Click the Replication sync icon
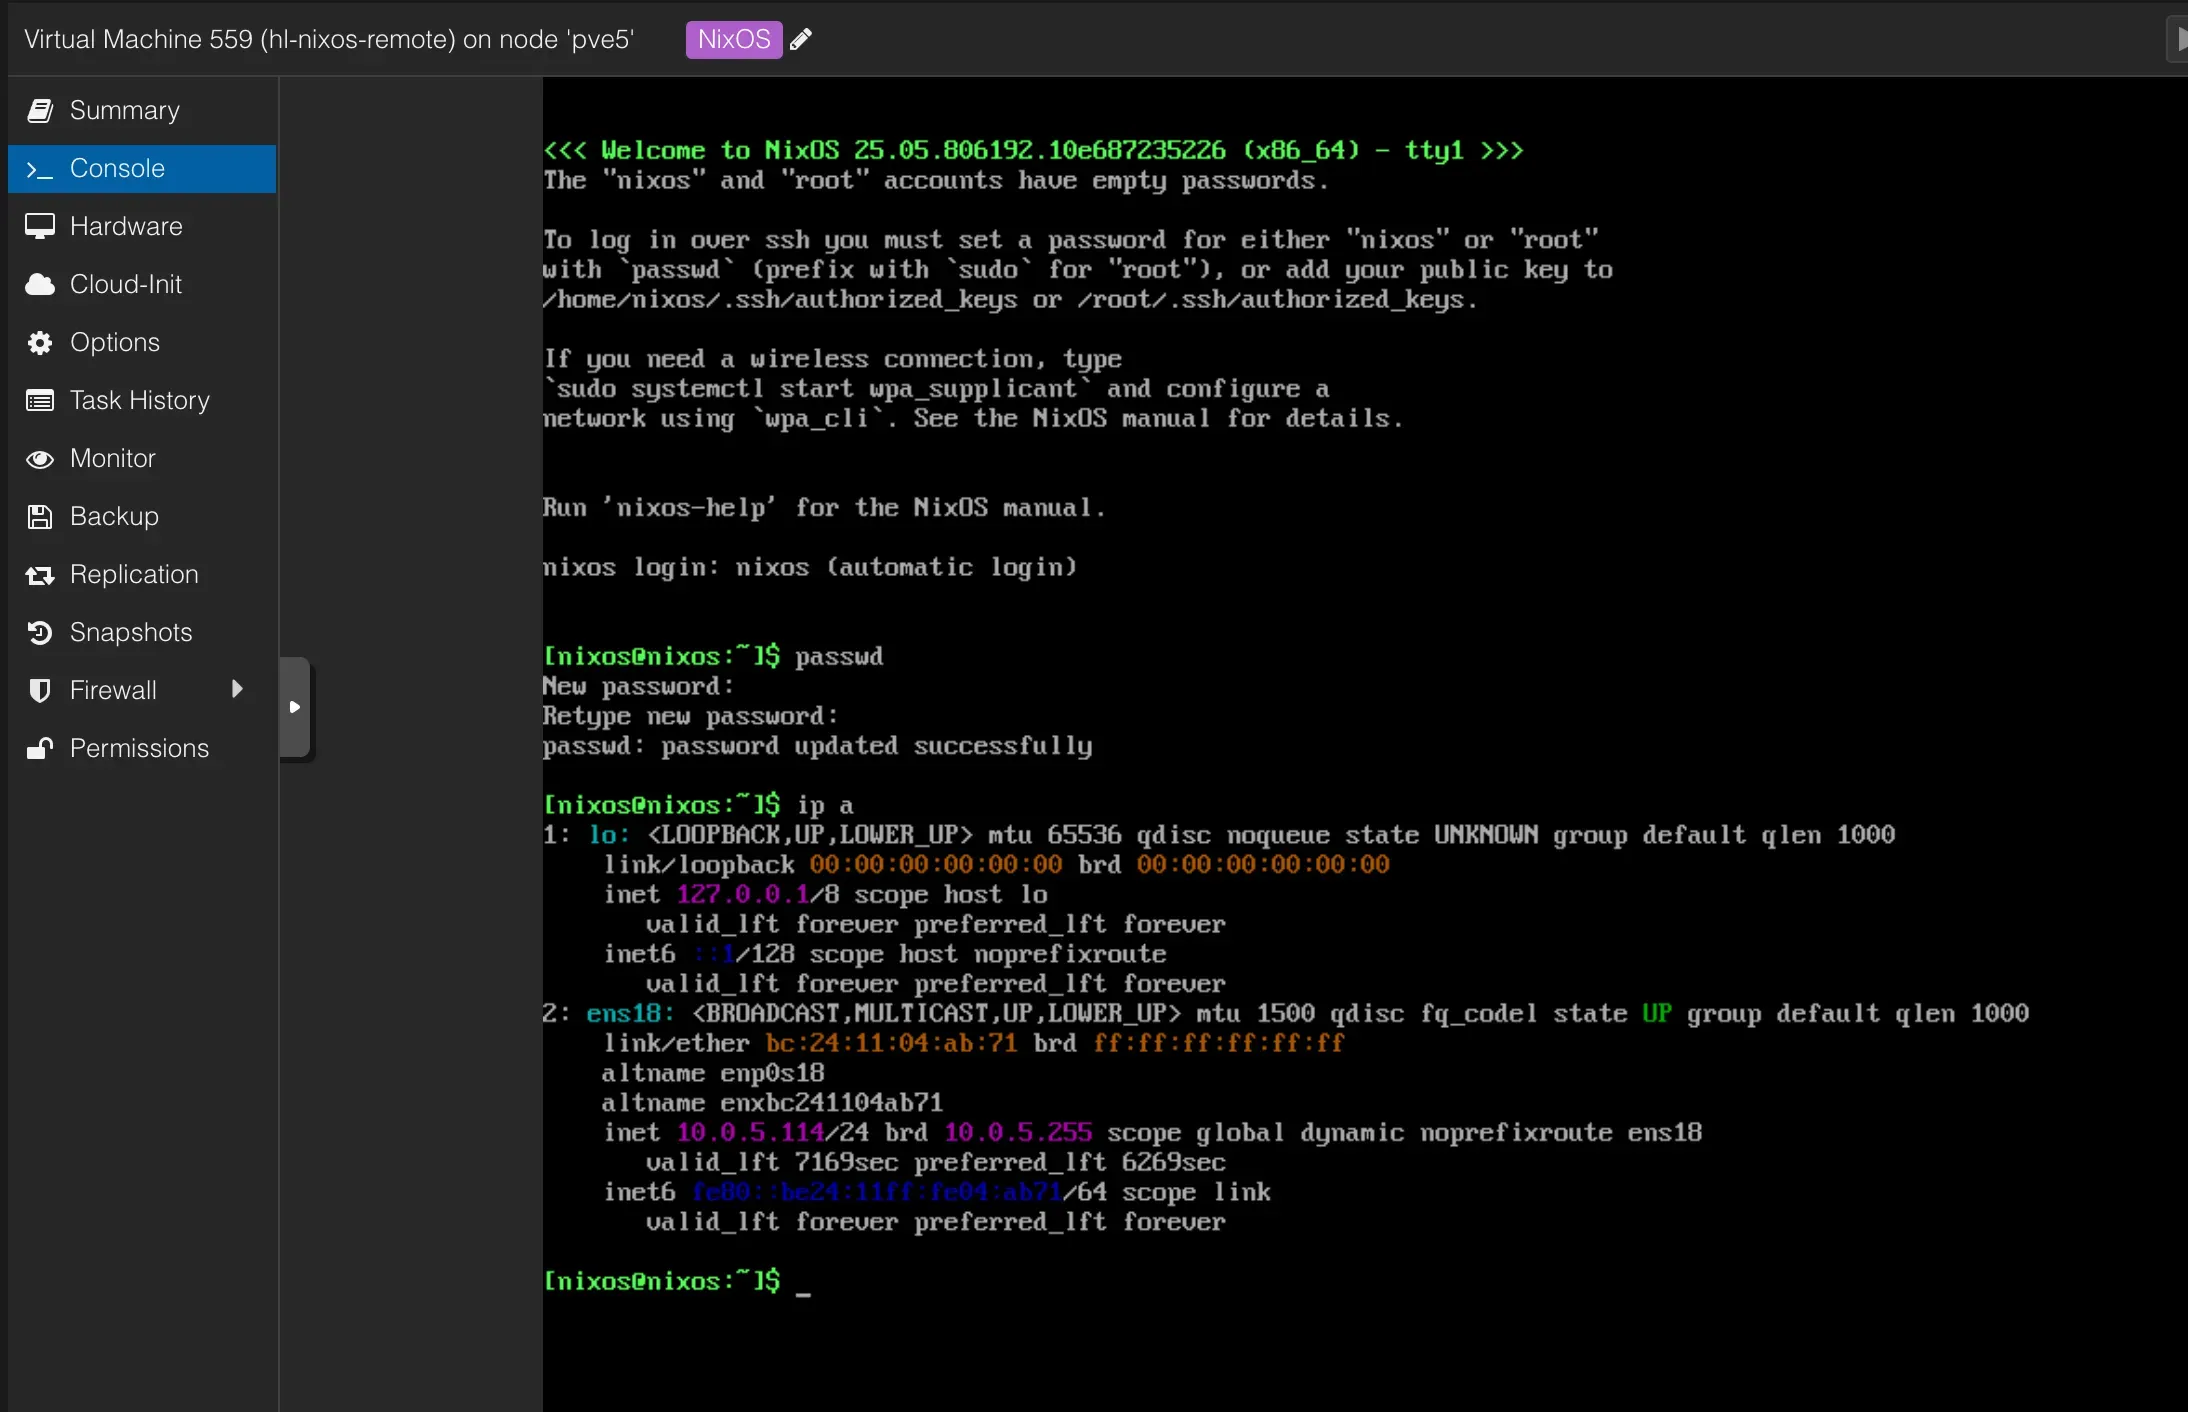This screenshot has height=1412, width=2188. click(40, 574)
